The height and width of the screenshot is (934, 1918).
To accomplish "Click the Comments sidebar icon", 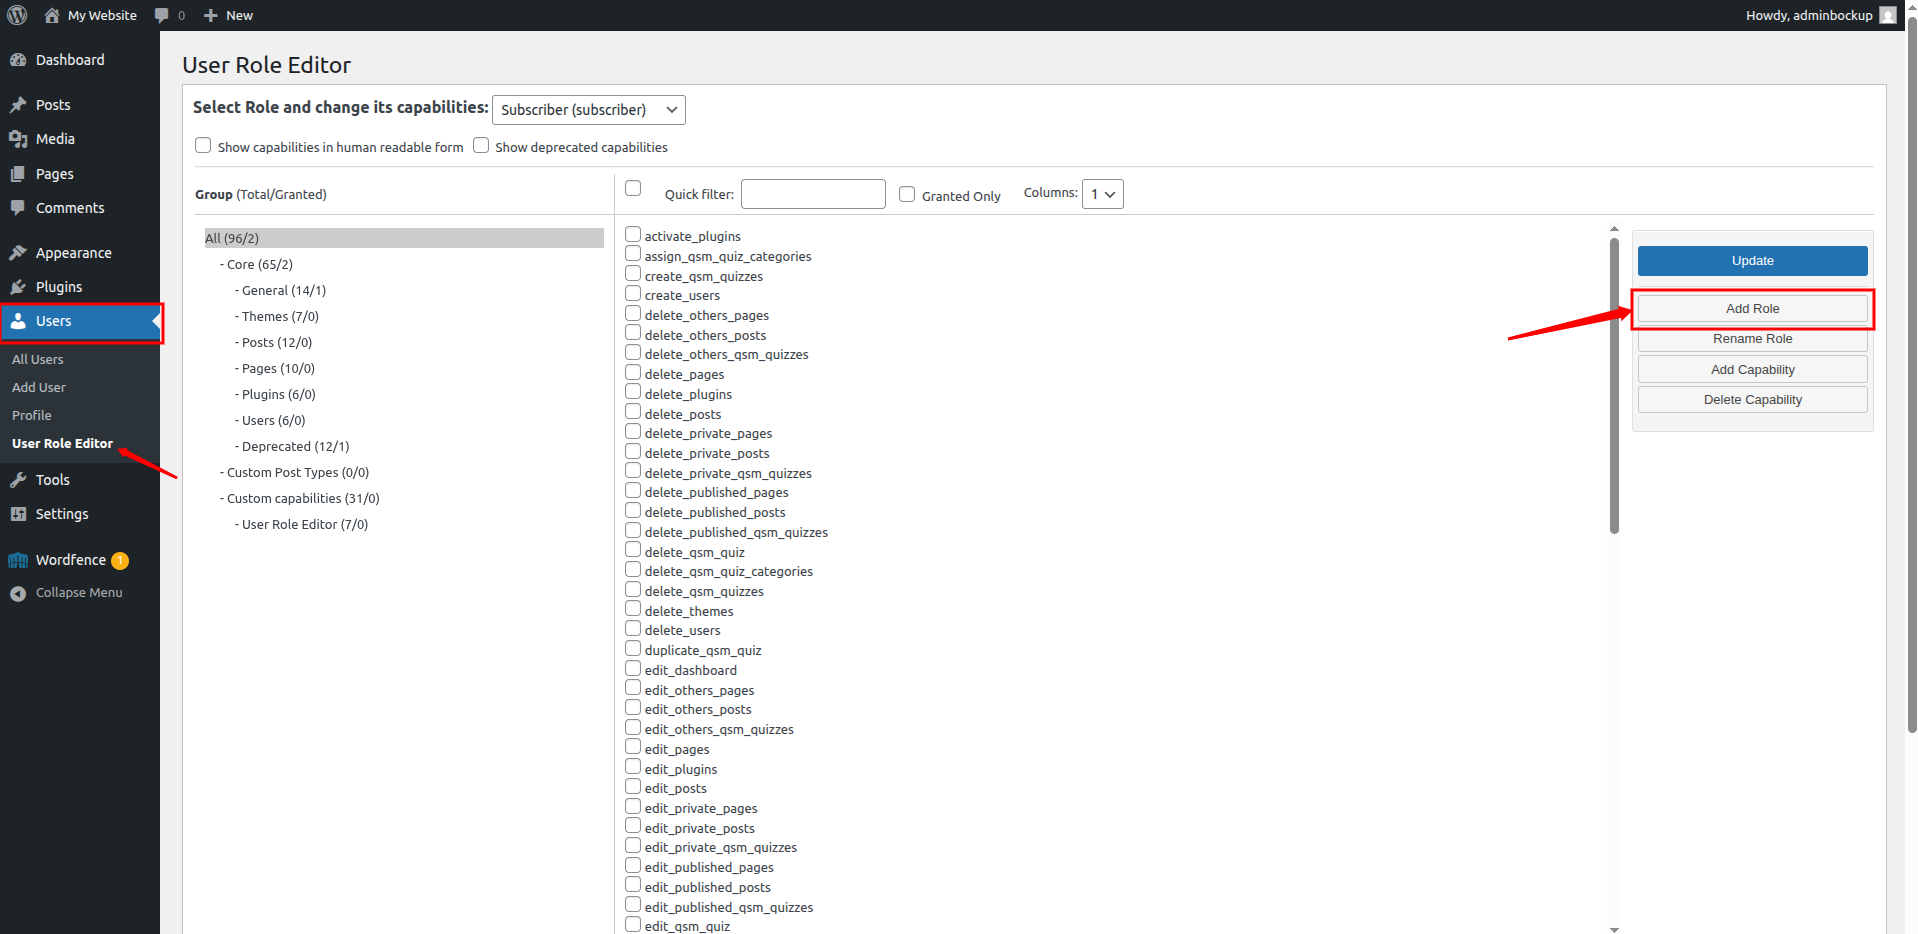I will pyautogui.click(x=18, y=208).
